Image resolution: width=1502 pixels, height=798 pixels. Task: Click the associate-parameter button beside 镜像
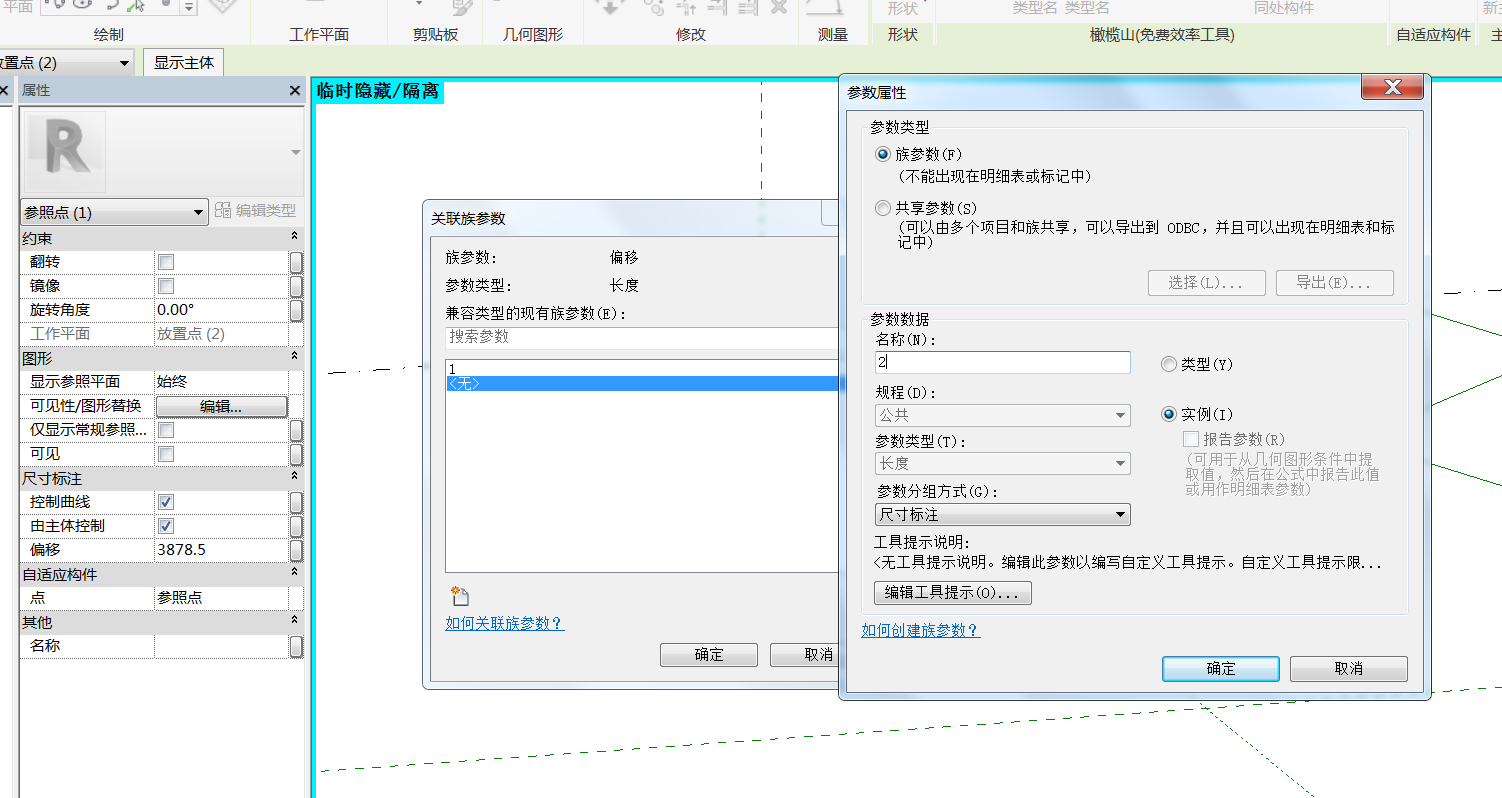(x=296, y=286)
